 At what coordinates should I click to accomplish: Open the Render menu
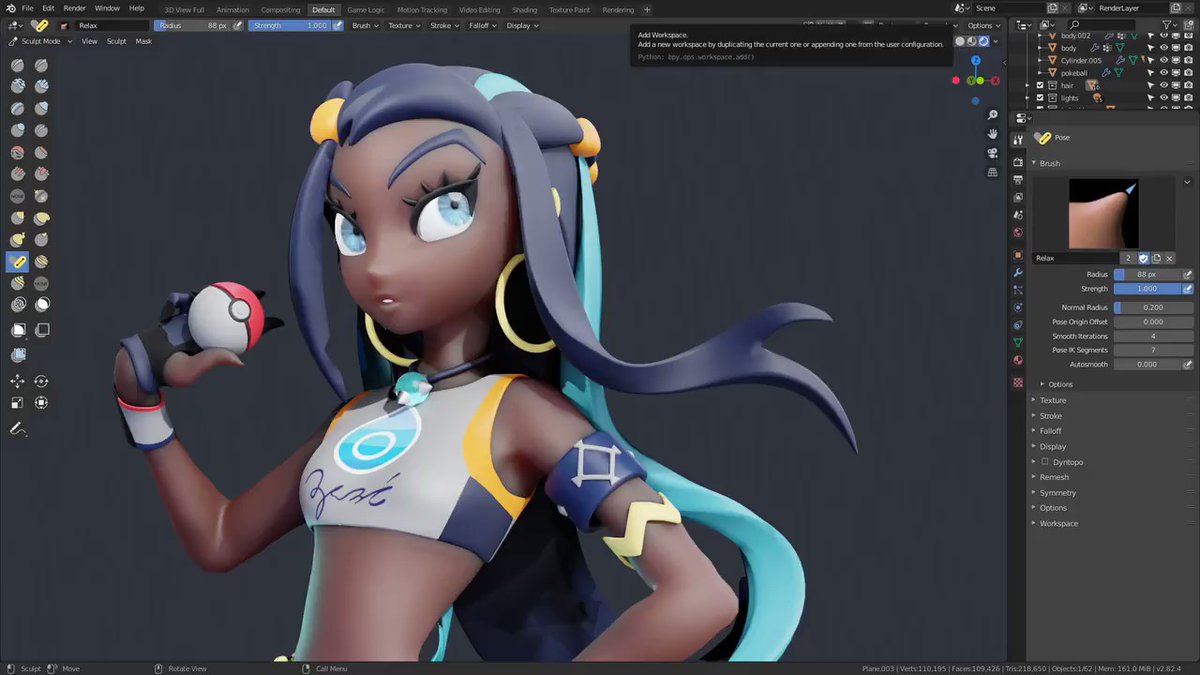click(x=75, y=8)
